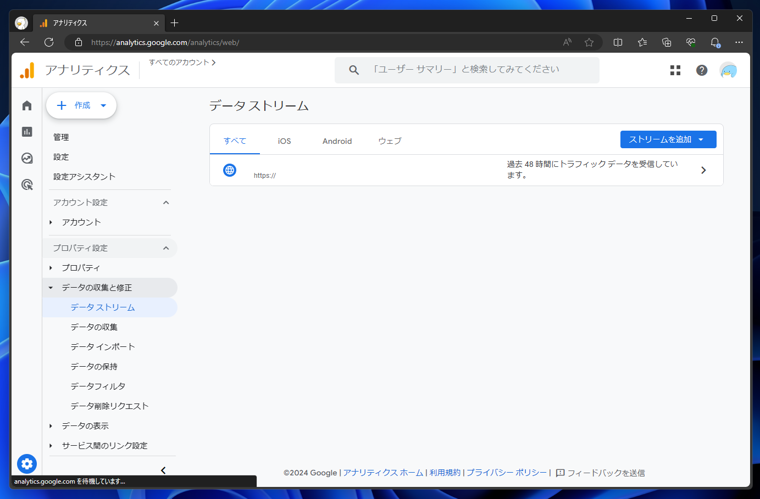Open the account avatar in Analytics header
The height and width of the screenshot is (499, 760).
728,70
